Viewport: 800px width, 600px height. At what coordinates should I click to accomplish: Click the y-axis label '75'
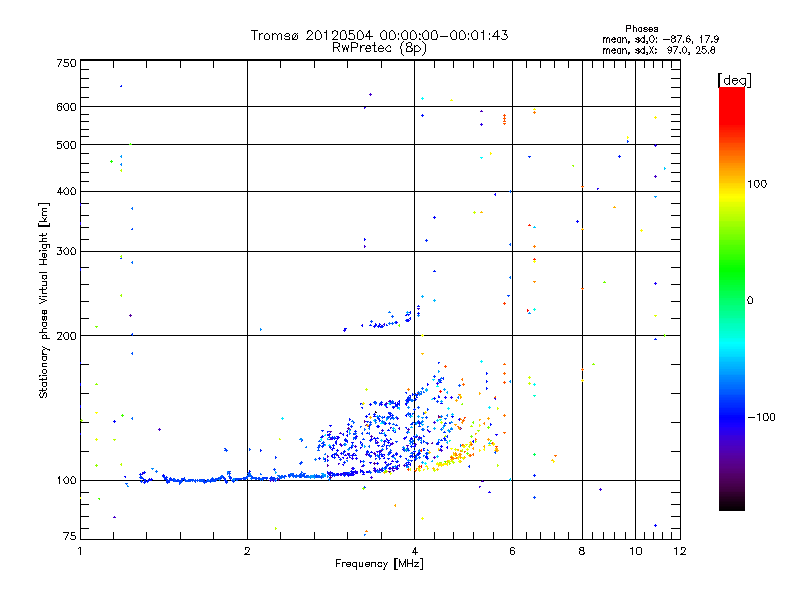coord(69,536)
